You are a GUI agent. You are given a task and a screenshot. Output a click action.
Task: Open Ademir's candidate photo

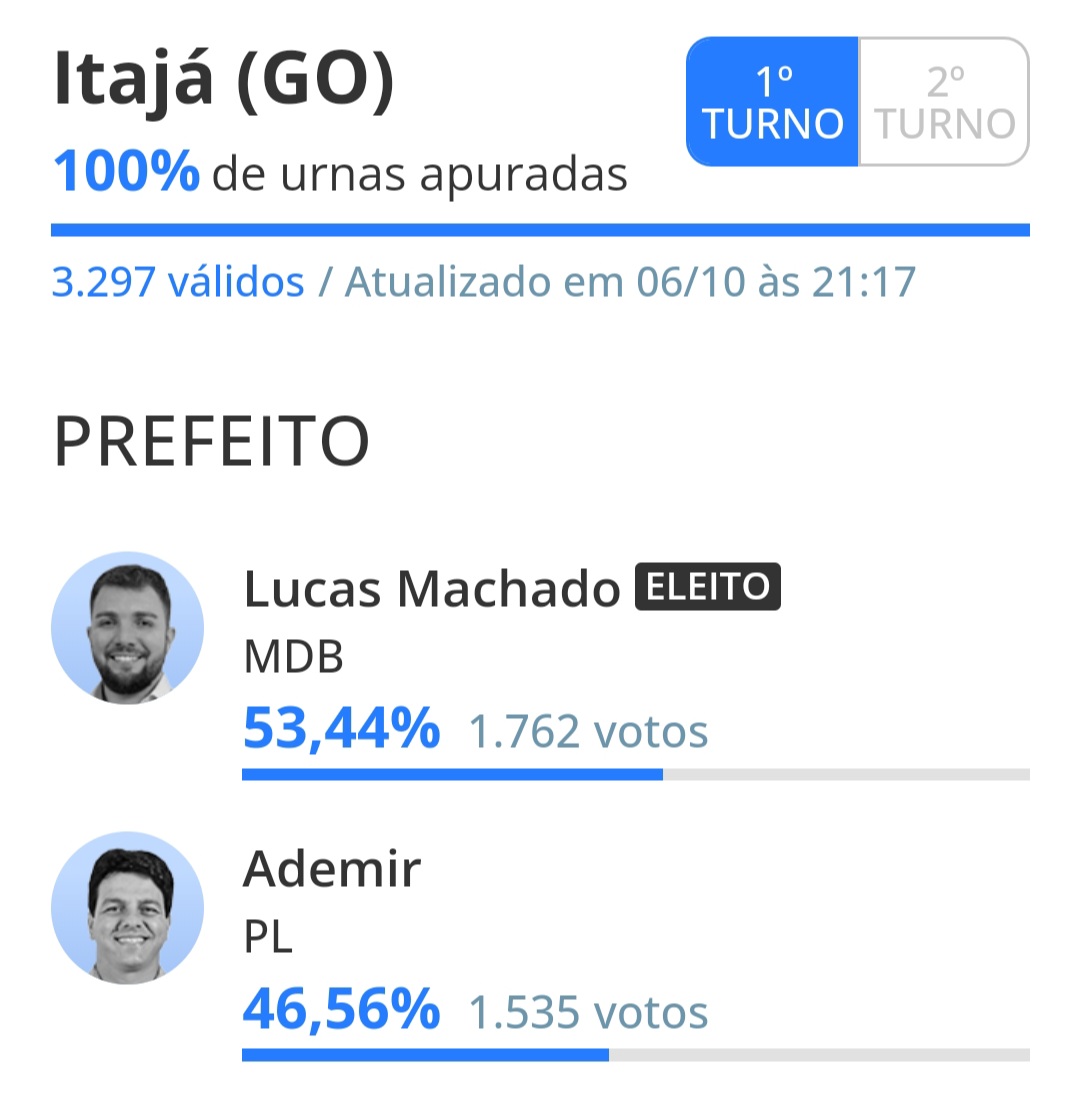[x=128, y=907]
